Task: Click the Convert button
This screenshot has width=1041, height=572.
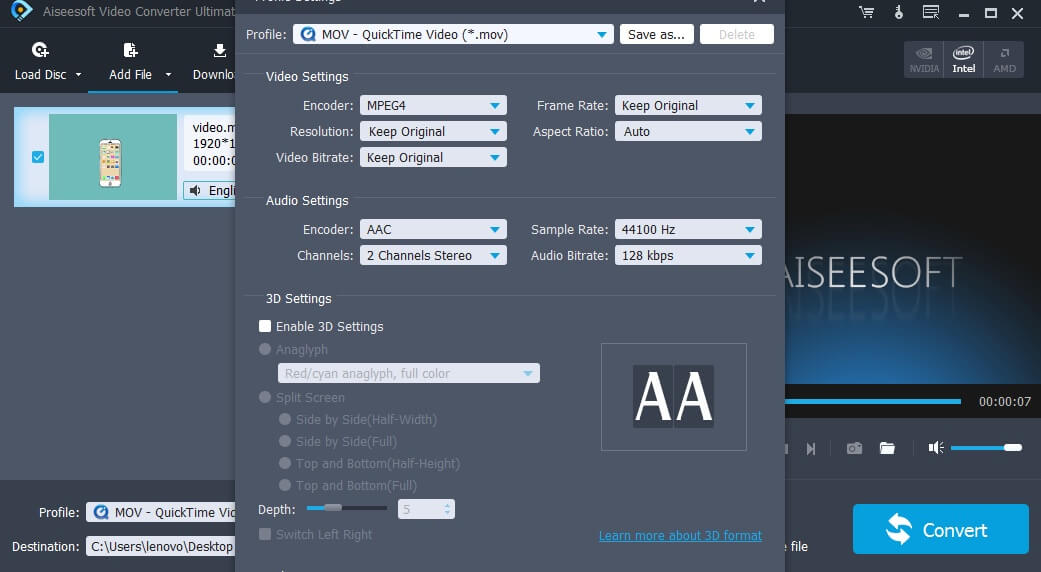Action: 941,529
